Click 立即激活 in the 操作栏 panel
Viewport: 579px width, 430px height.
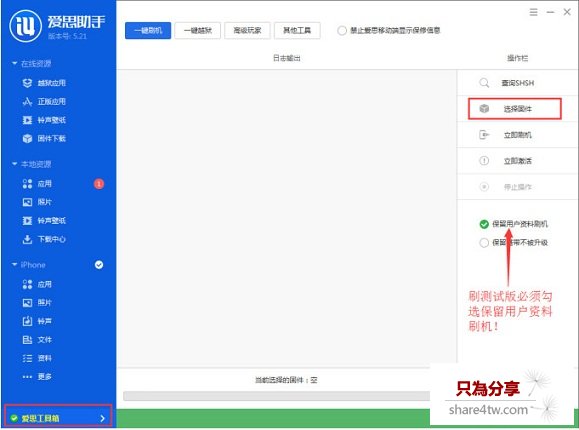click(x=517, y=161)
